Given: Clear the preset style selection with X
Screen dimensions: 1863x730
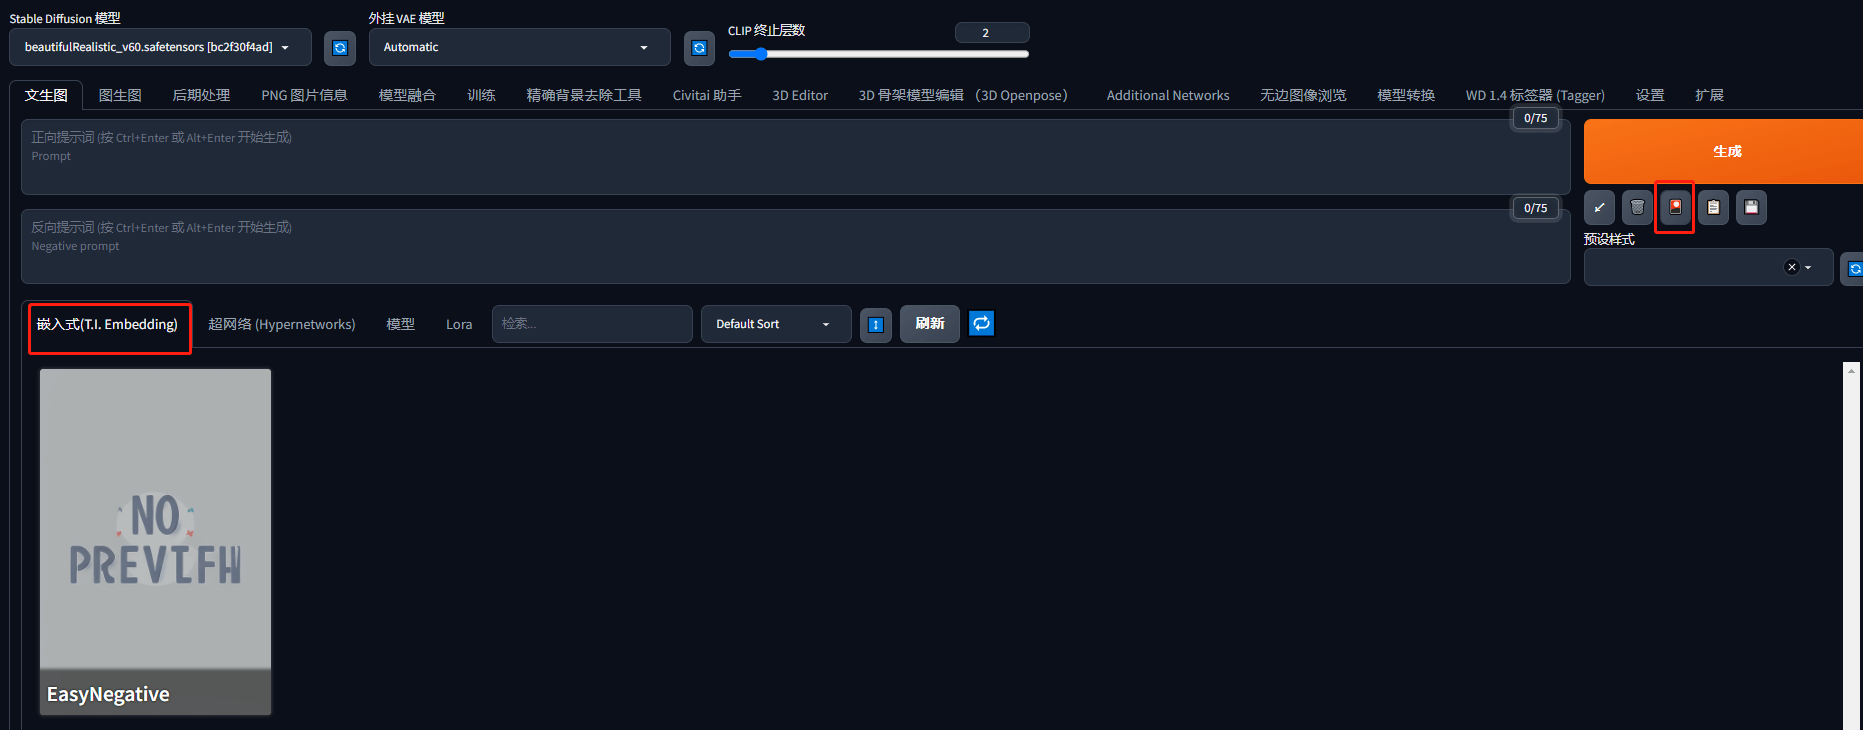Looking at the screenshot, I should coord(1791,267).
